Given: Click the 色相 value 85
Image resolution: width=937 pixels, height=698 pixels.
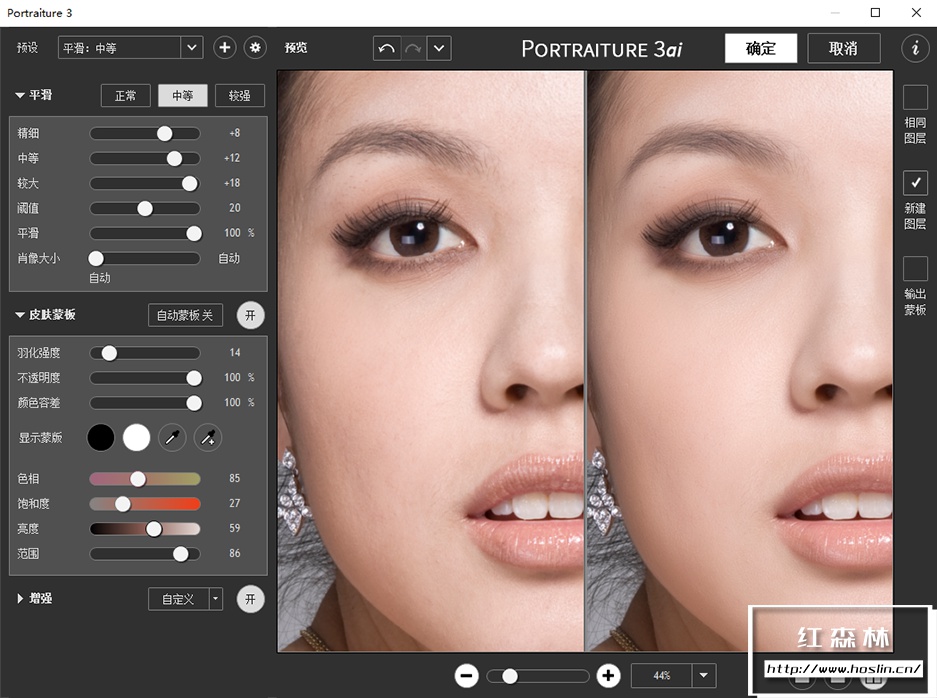Looking at the screenshot, I should pos(235,478).
